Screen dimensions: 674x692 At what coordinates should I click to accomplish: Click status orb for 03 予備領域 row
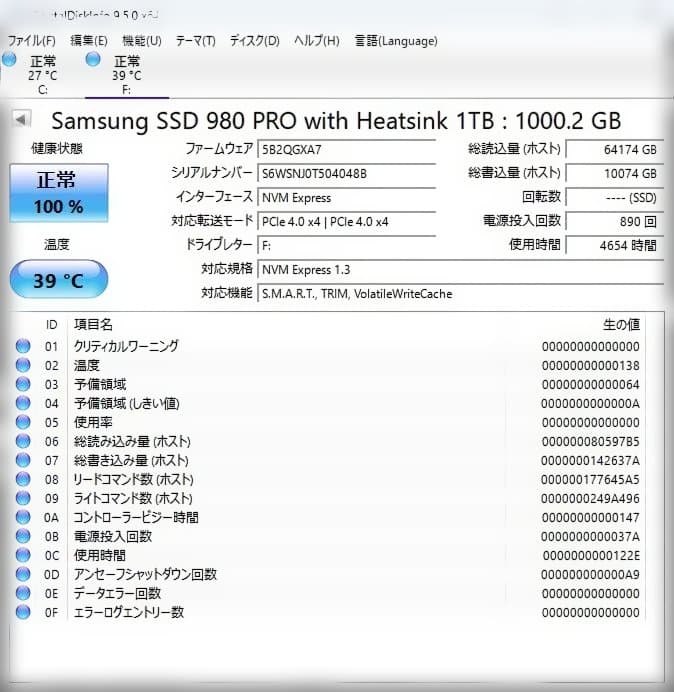point(23,384)
